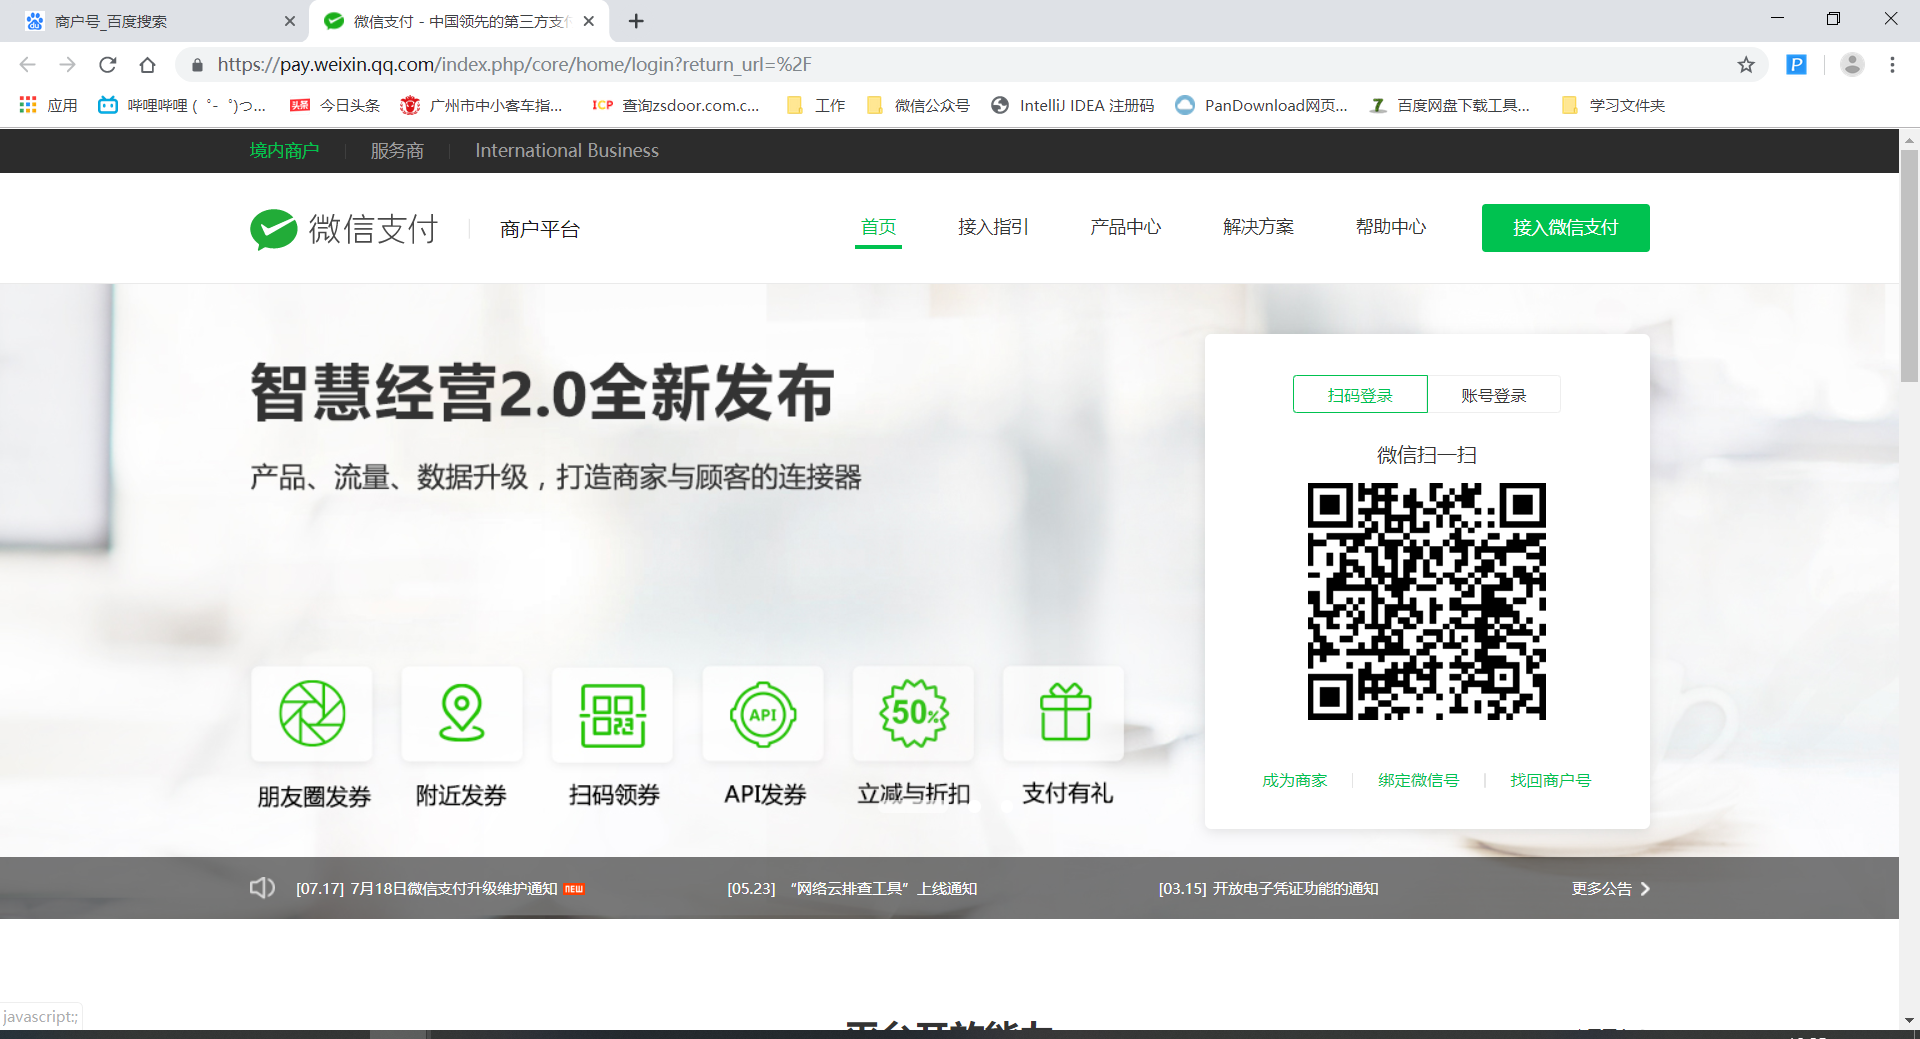Image resolution: width=1920 pixels, height=1039 pixels.
Task: Open the 扫码领券 QR scan icon
Action: point(613,714)
